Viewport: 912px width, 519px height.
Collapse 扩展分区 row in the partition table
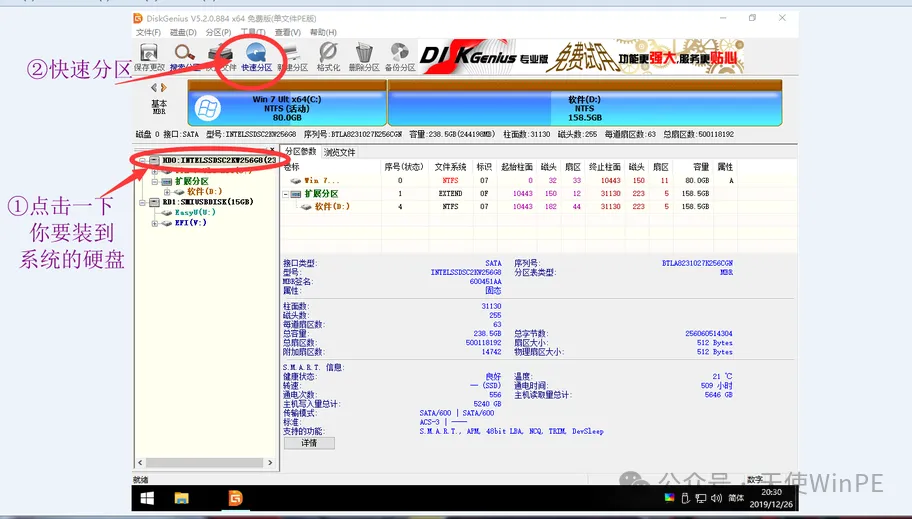pyautogui.click(x=287, y=194)
